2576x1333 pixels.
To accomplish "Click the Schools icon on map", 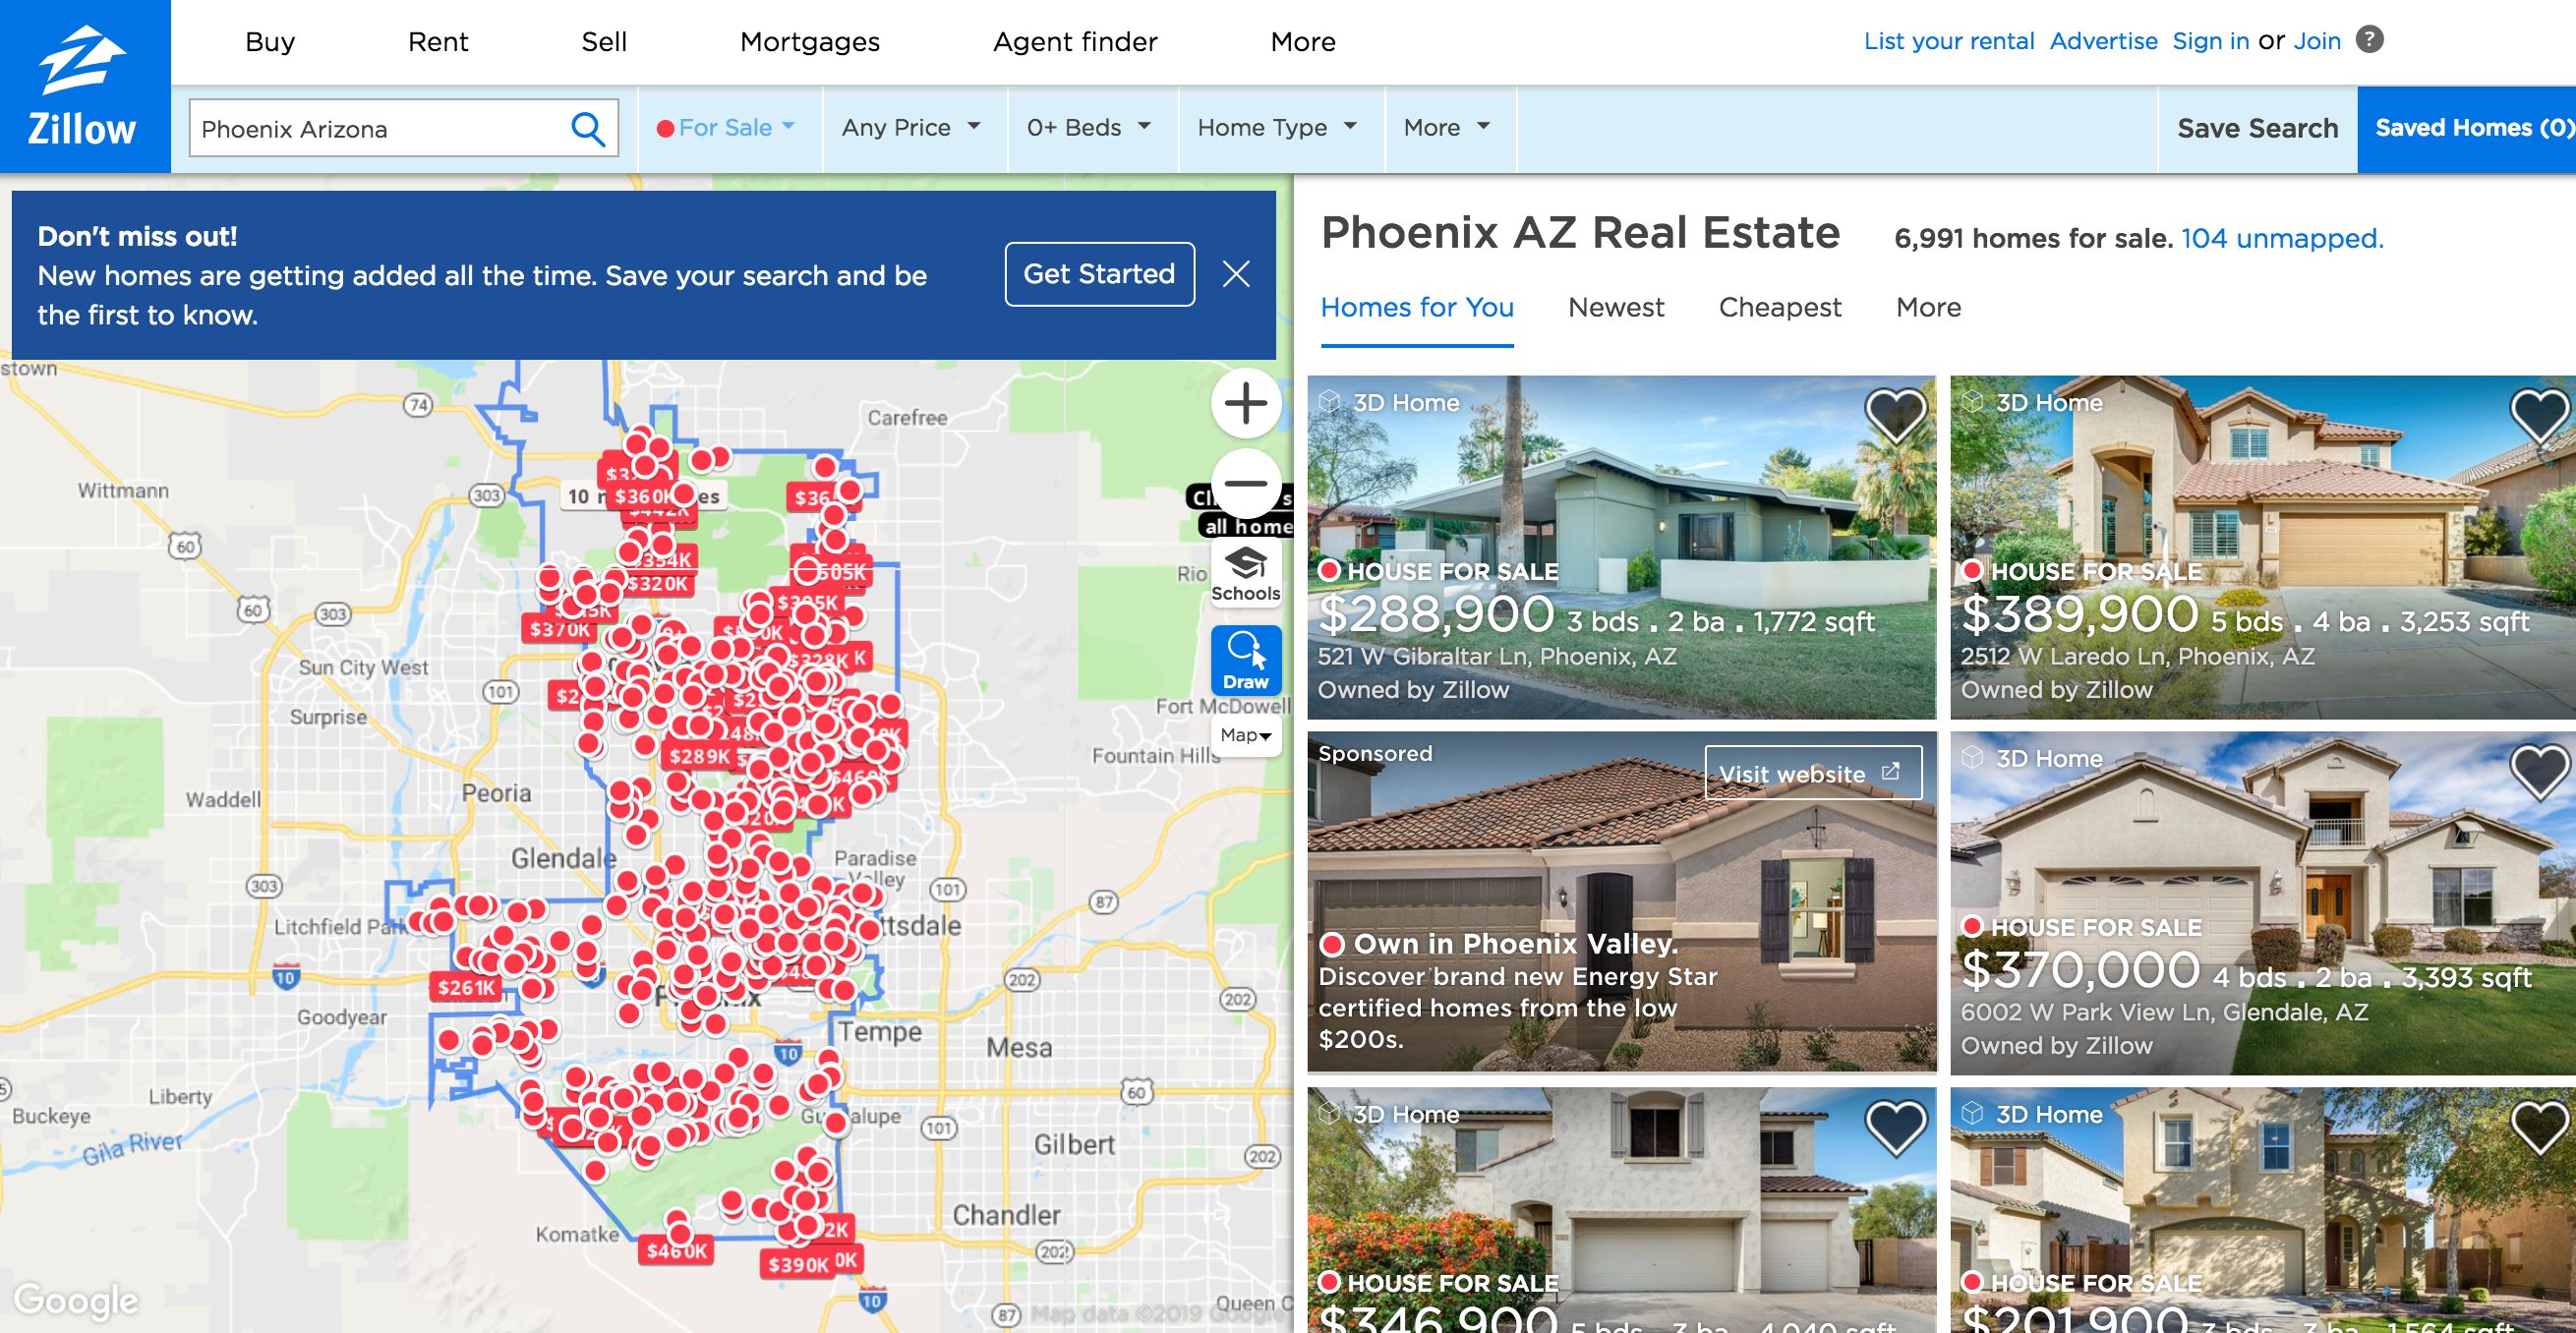I will tap(1245, 576).
